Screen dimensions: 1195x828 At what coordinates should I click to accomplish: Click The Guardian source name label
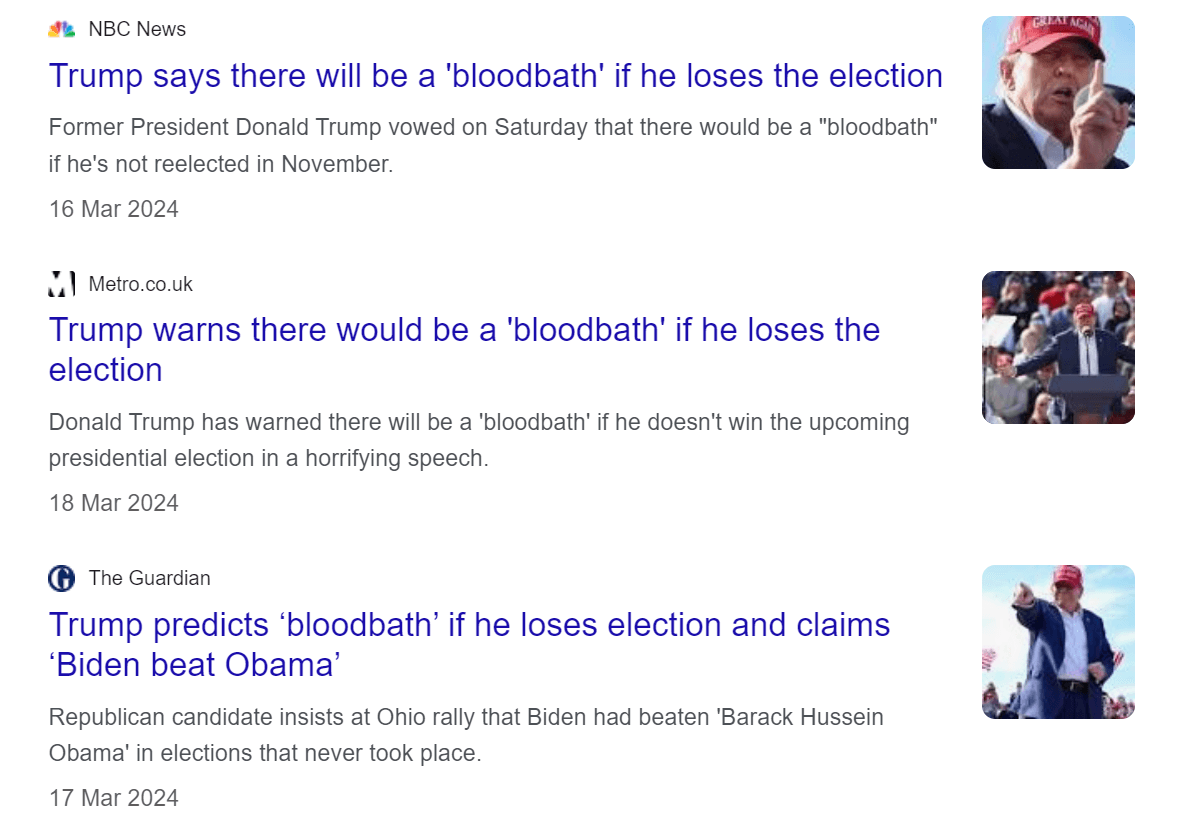(x=149, y=578)
